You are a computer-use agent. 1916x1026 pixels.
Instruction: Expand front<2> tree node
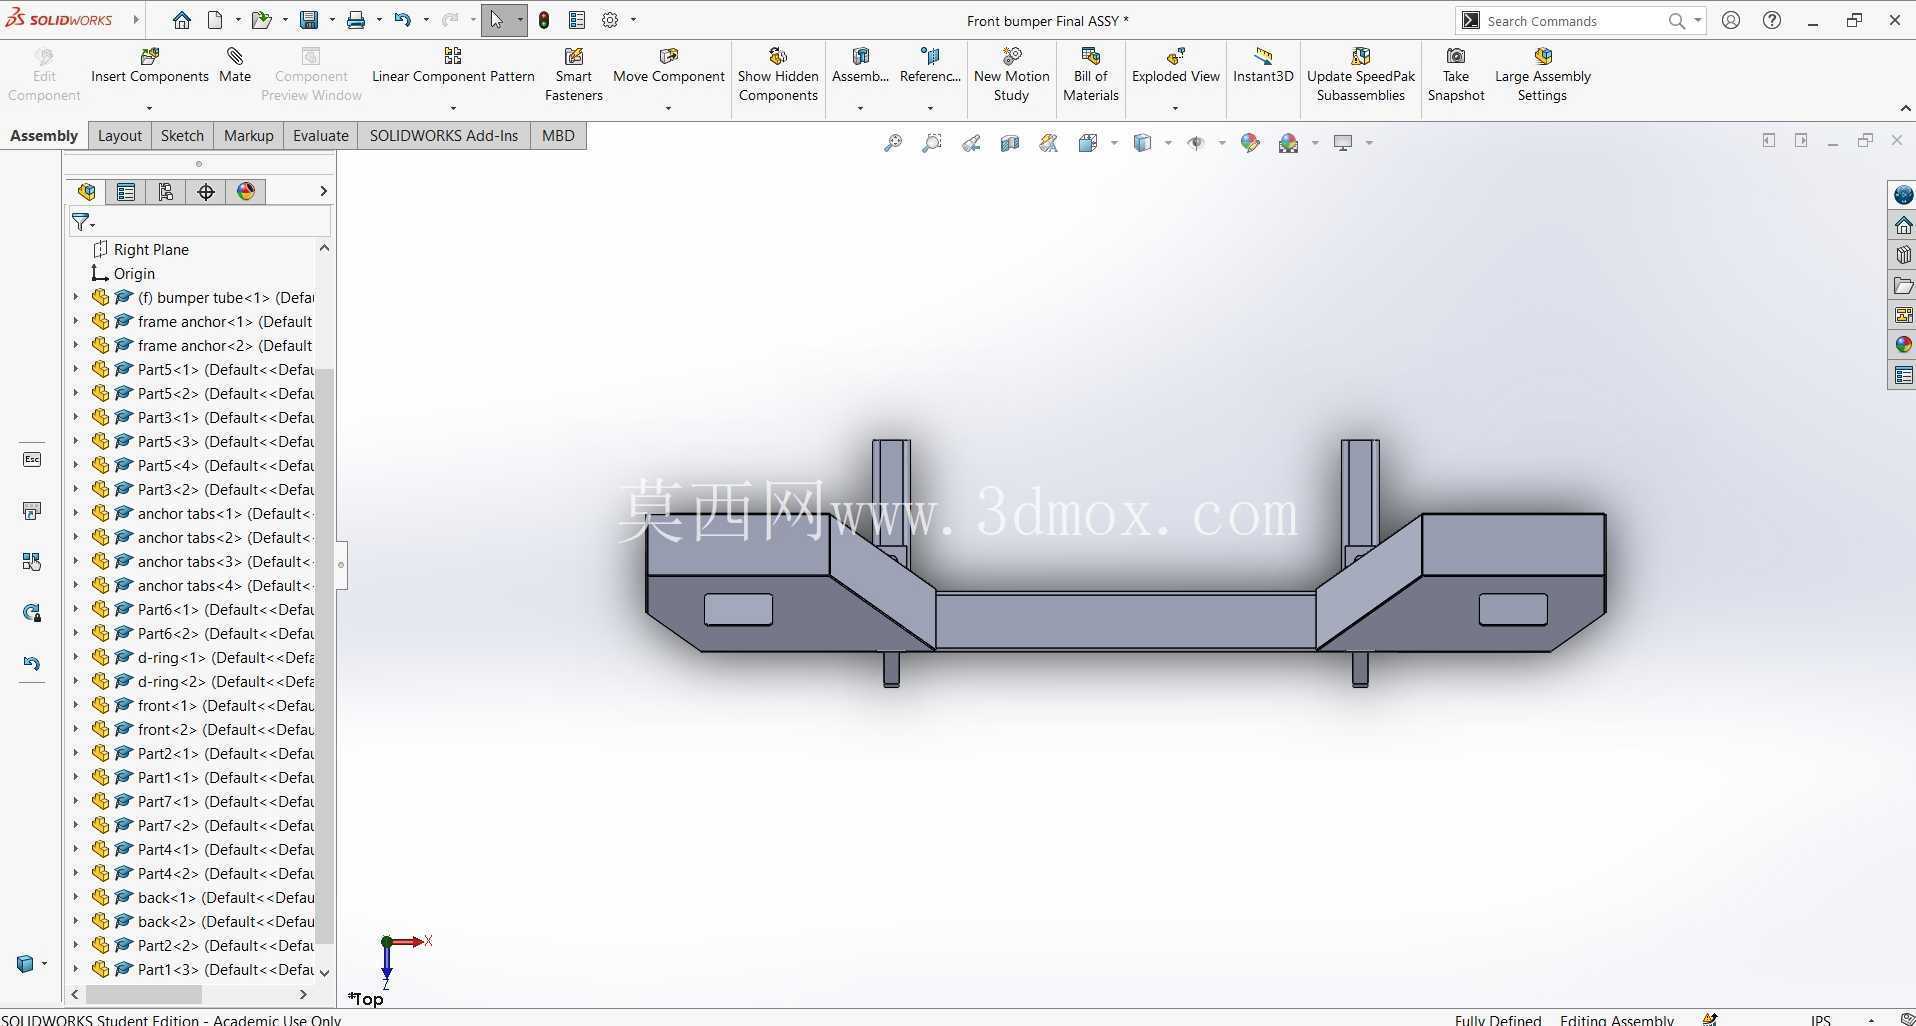[x=76, y=729]
